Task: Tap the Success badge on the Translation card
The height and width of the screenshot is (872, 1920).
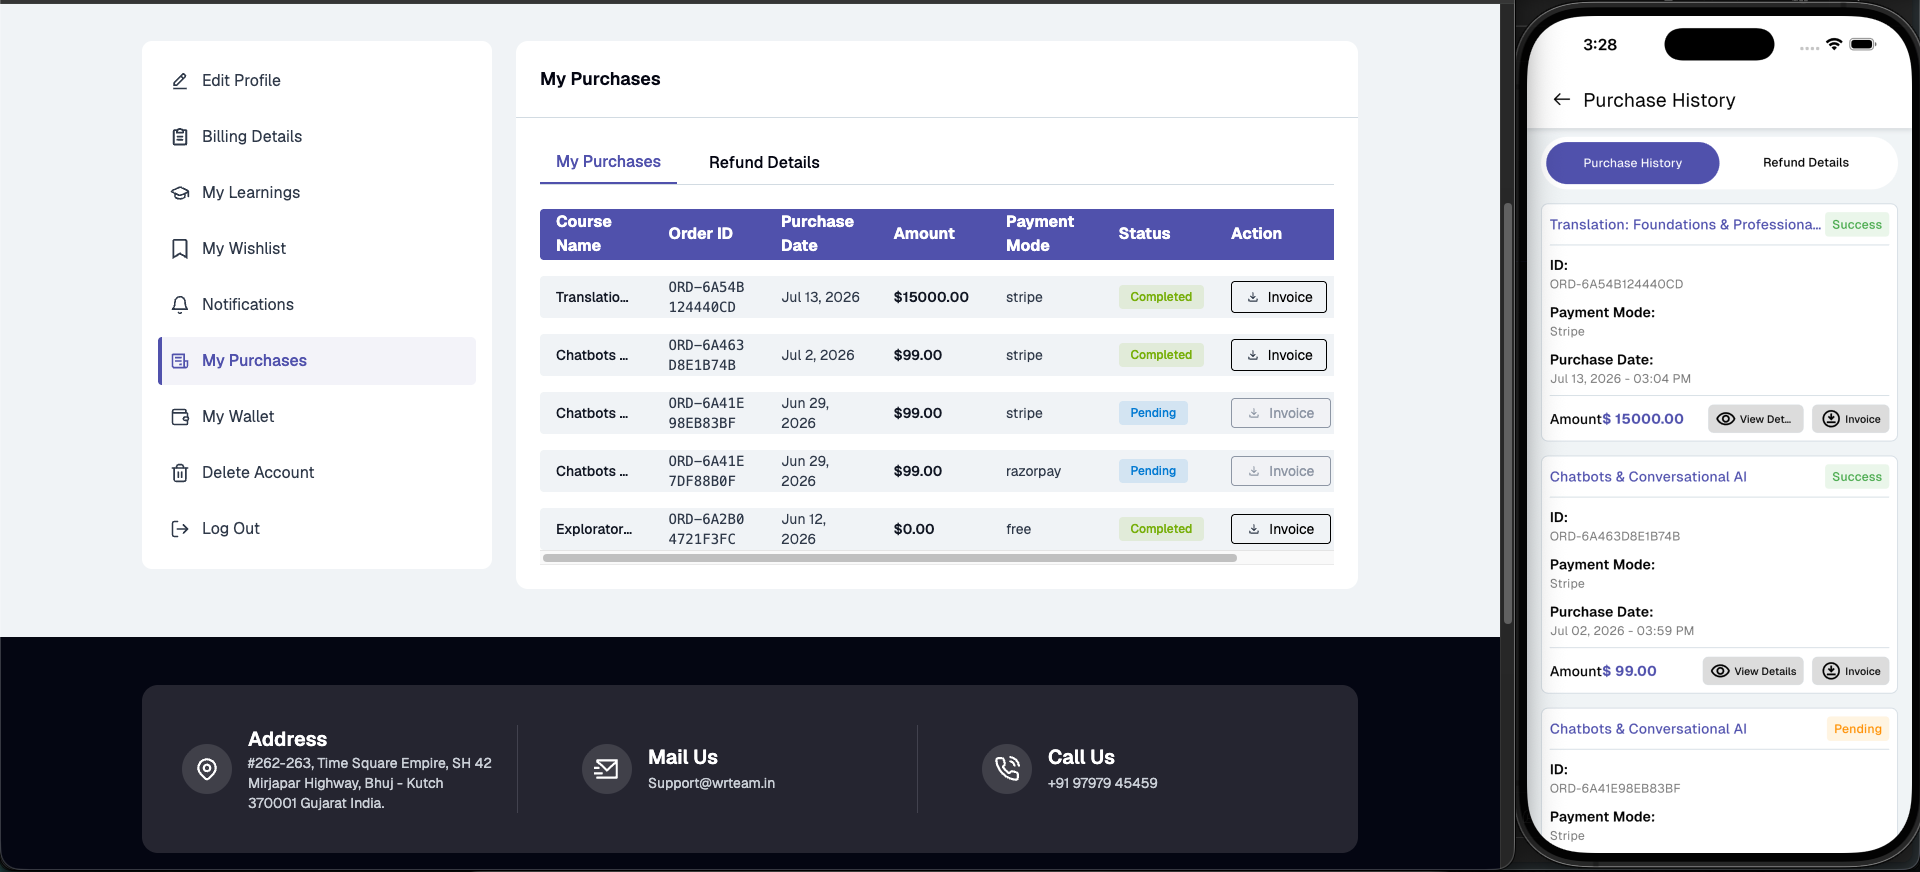Action: coord(1857,225)
